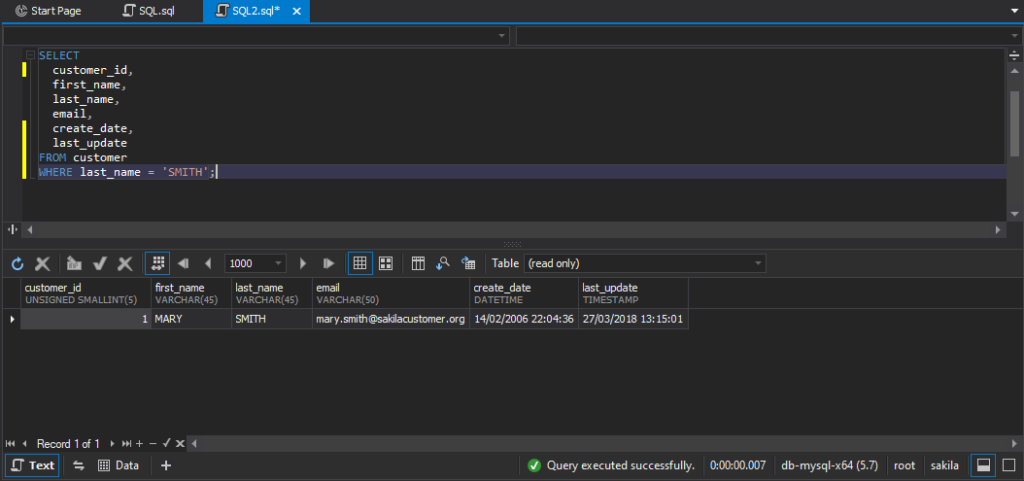Click the export data icon next to Table
The width and height of the screenshot is (1024, 481).
tap(468, 264)
